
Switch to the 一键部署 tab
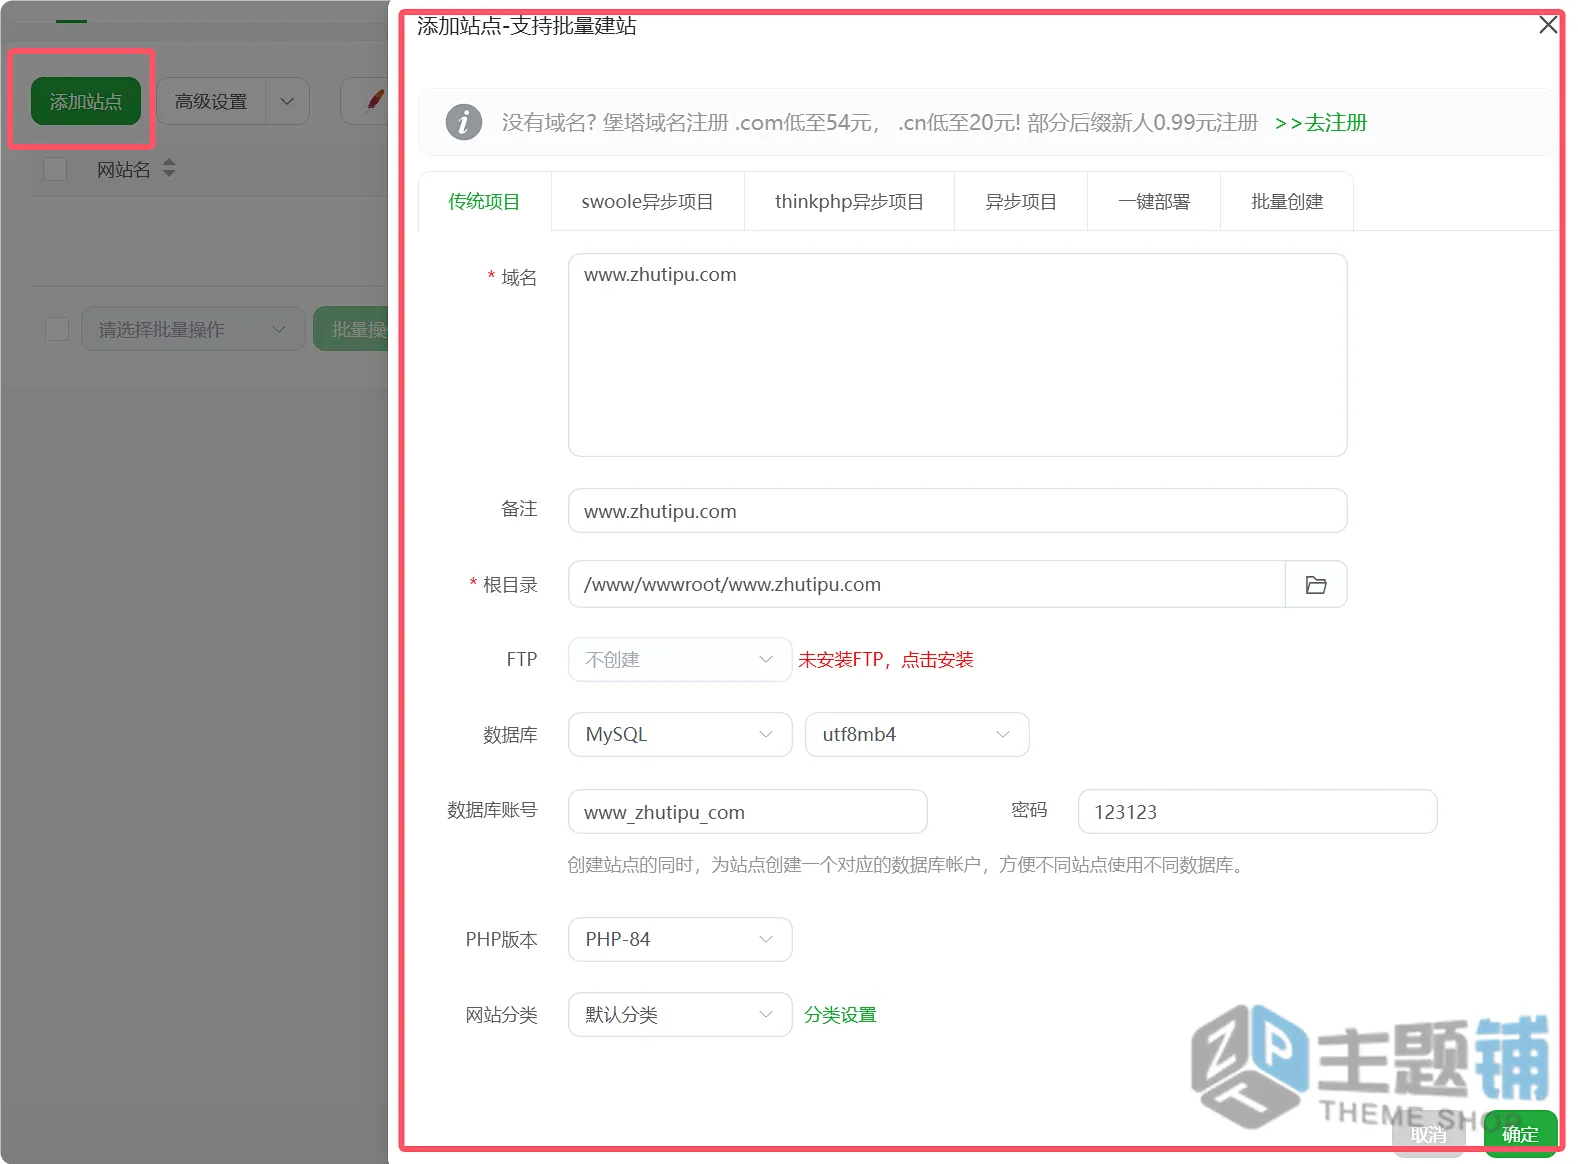point(1154,202)
